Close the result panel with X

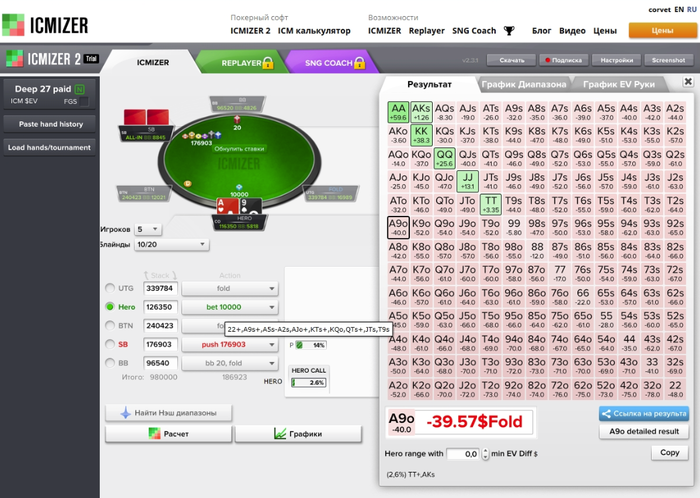click(x=688, y=81)
